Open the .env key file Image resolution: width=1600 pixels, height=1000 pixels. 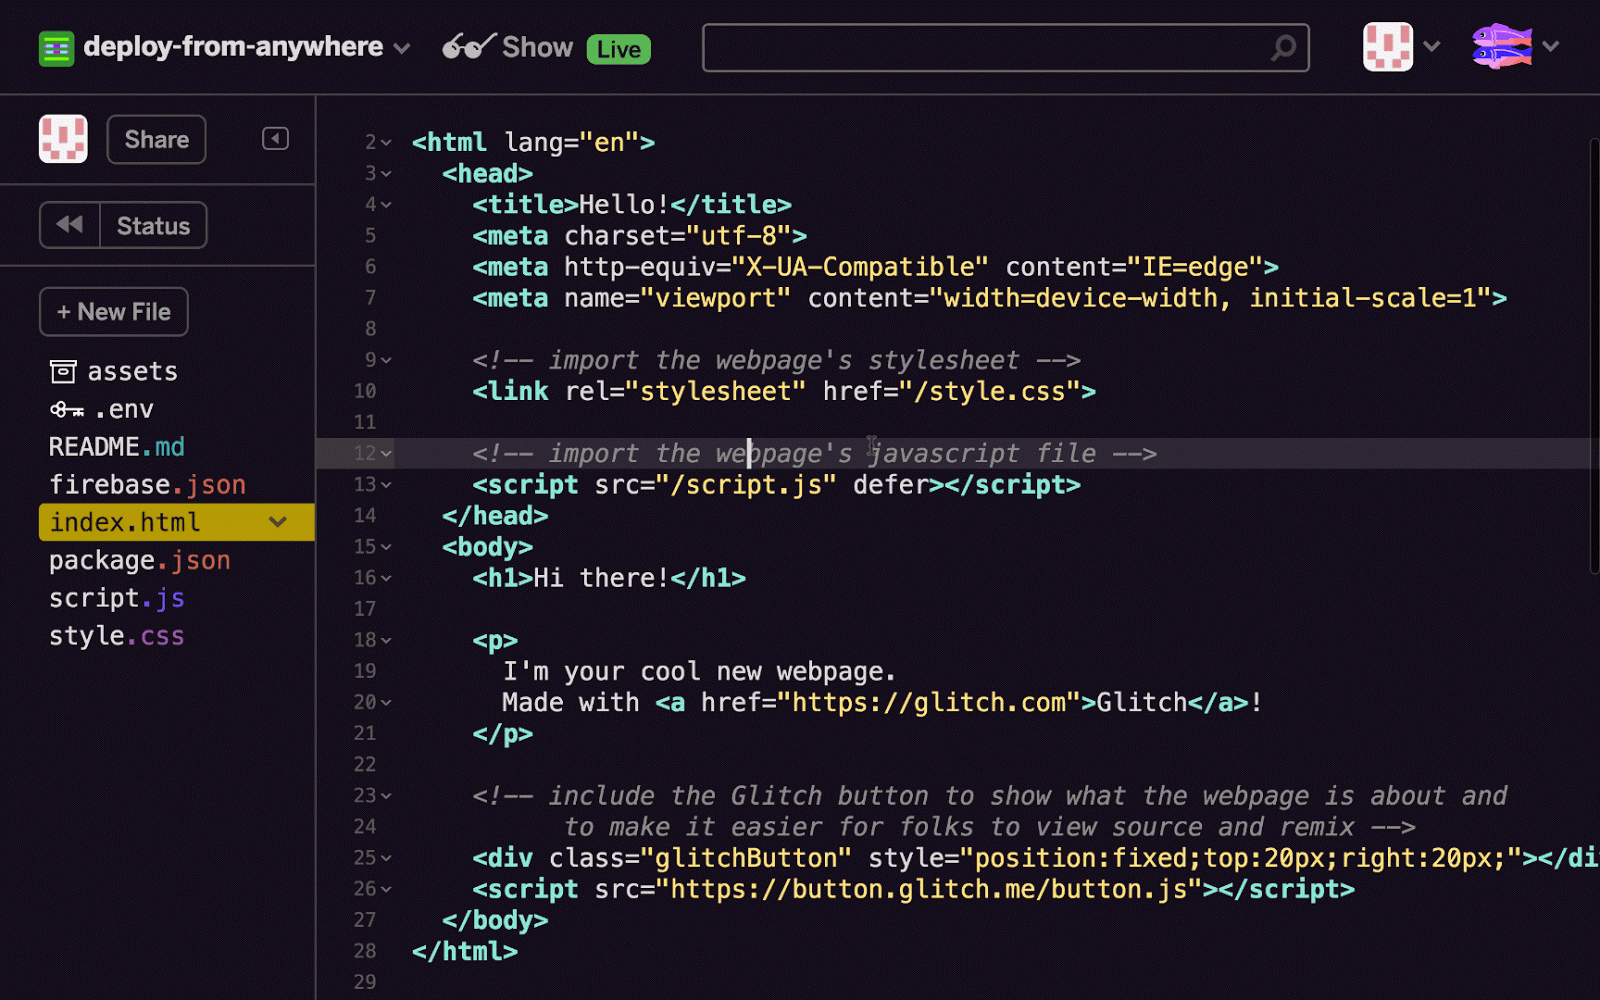[101, 409]
